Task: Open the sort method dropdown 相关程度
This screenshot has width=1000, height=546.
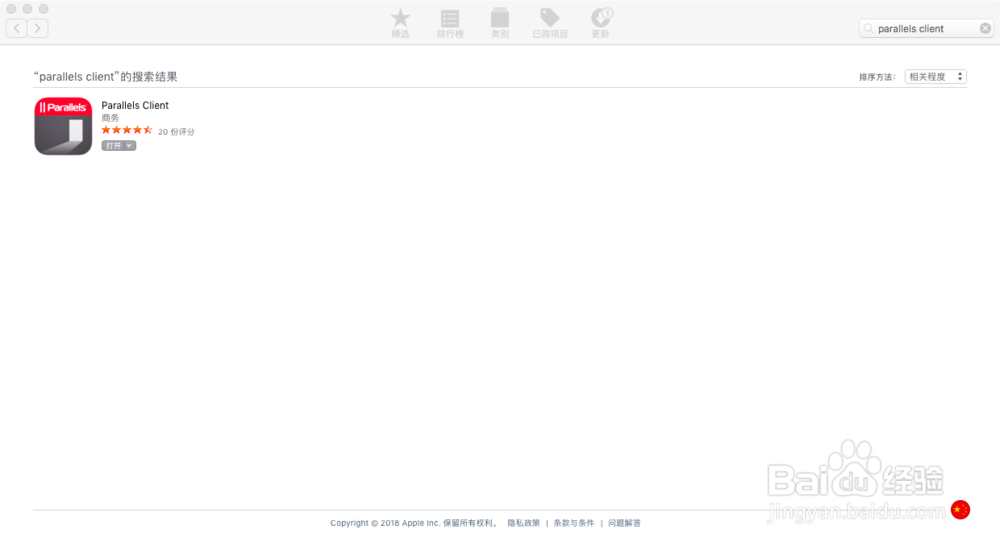Action: point(936,77)
